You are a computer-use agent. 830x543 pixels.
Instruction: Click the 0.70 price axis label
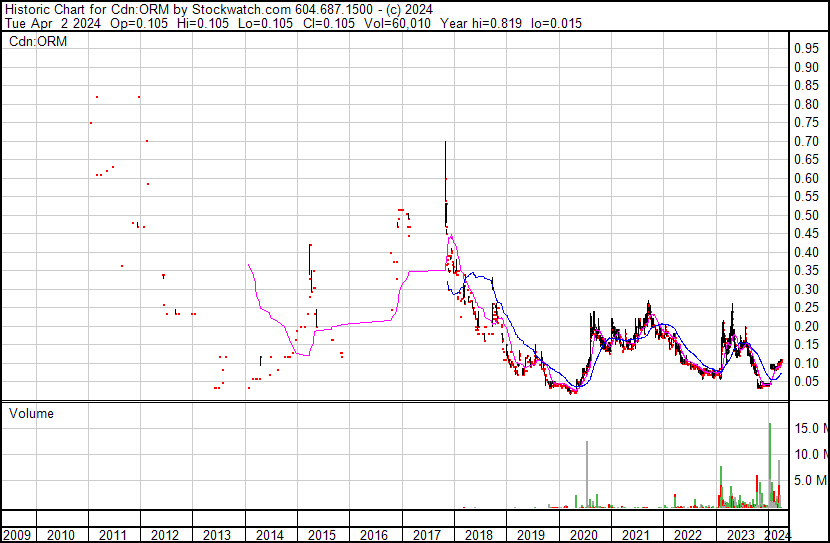click(807, 141)
